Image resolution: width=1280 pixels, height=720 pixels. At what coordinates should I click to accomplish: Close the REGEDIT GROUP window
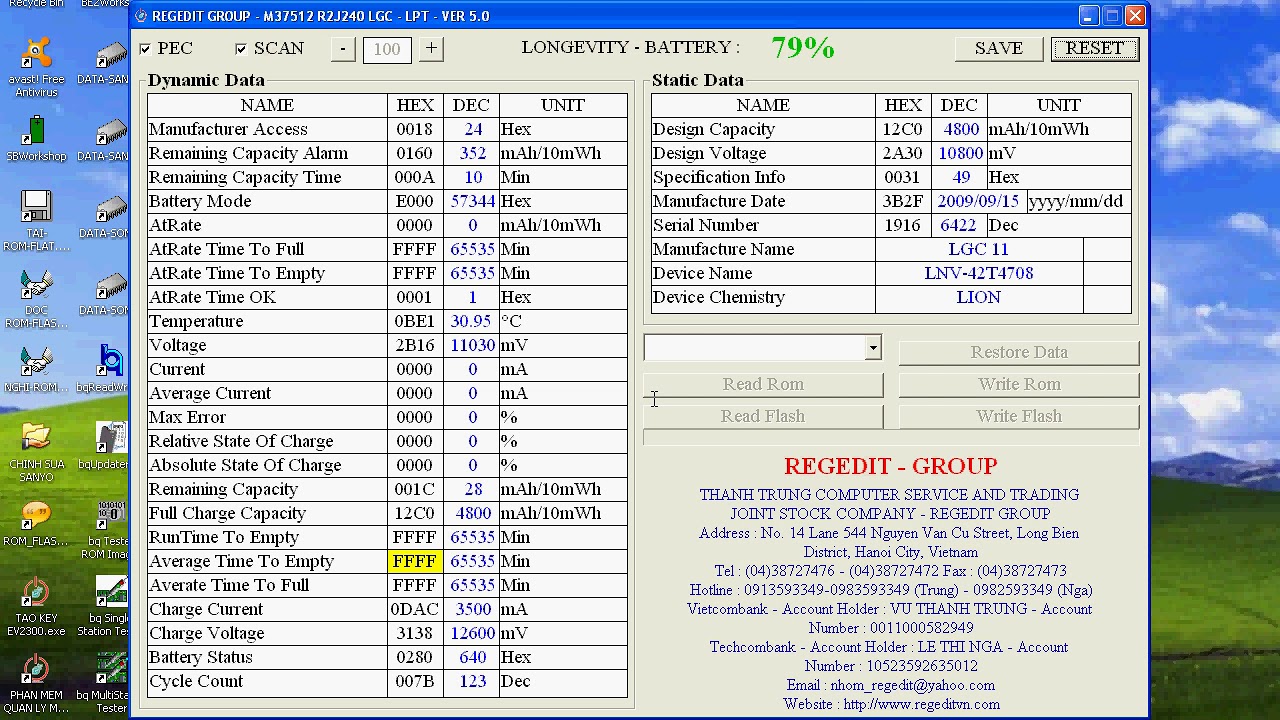pyautogui.click(x=1135, y=16)
